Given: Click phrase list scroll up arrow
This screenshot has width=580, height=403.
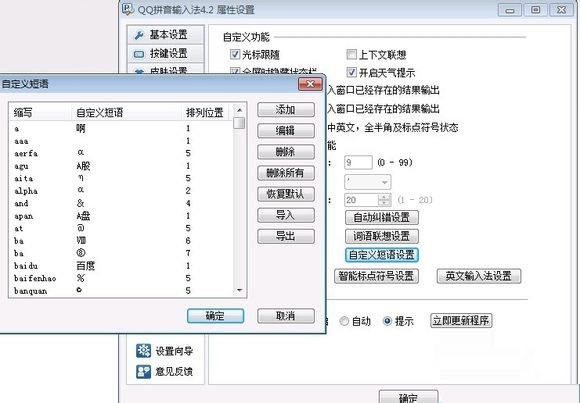Looking at the screenshot, I should pyautogui.click(x=239, y=110).
